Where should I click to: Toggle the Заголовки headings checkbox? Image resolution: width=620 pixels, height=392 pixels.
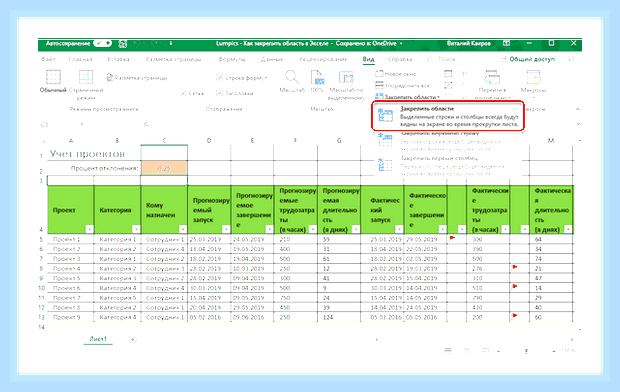coord(235,93)
